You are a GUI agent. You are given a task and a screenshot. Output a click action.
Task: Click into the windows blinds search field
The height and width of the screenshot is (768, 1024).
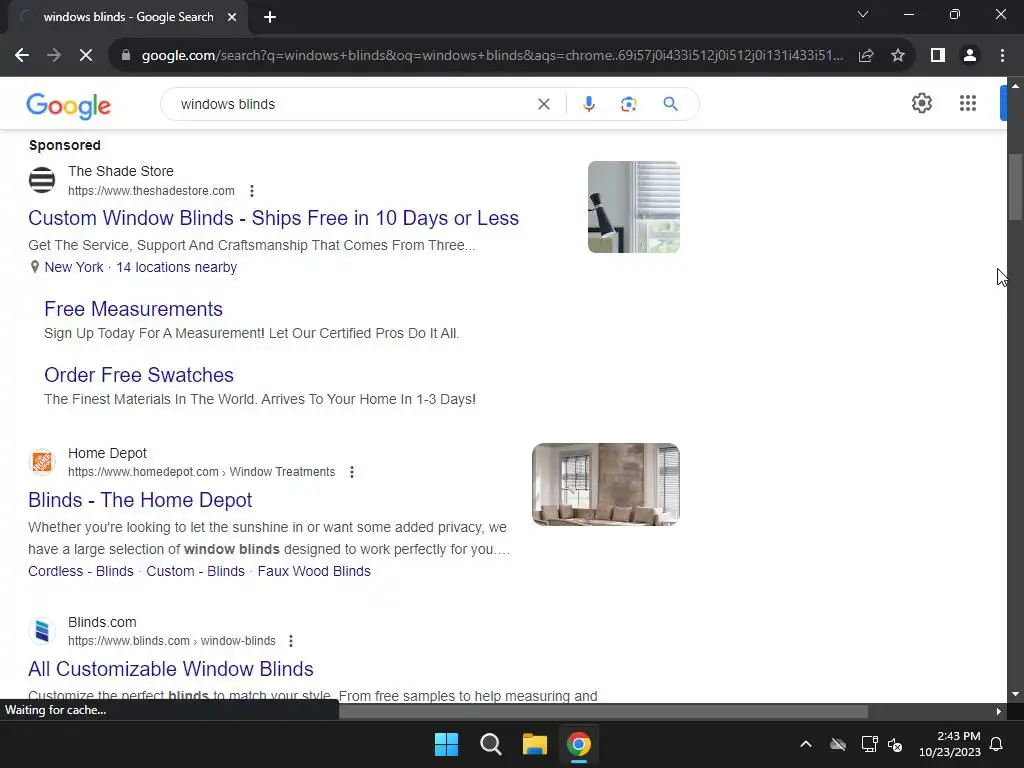point(353,104)
